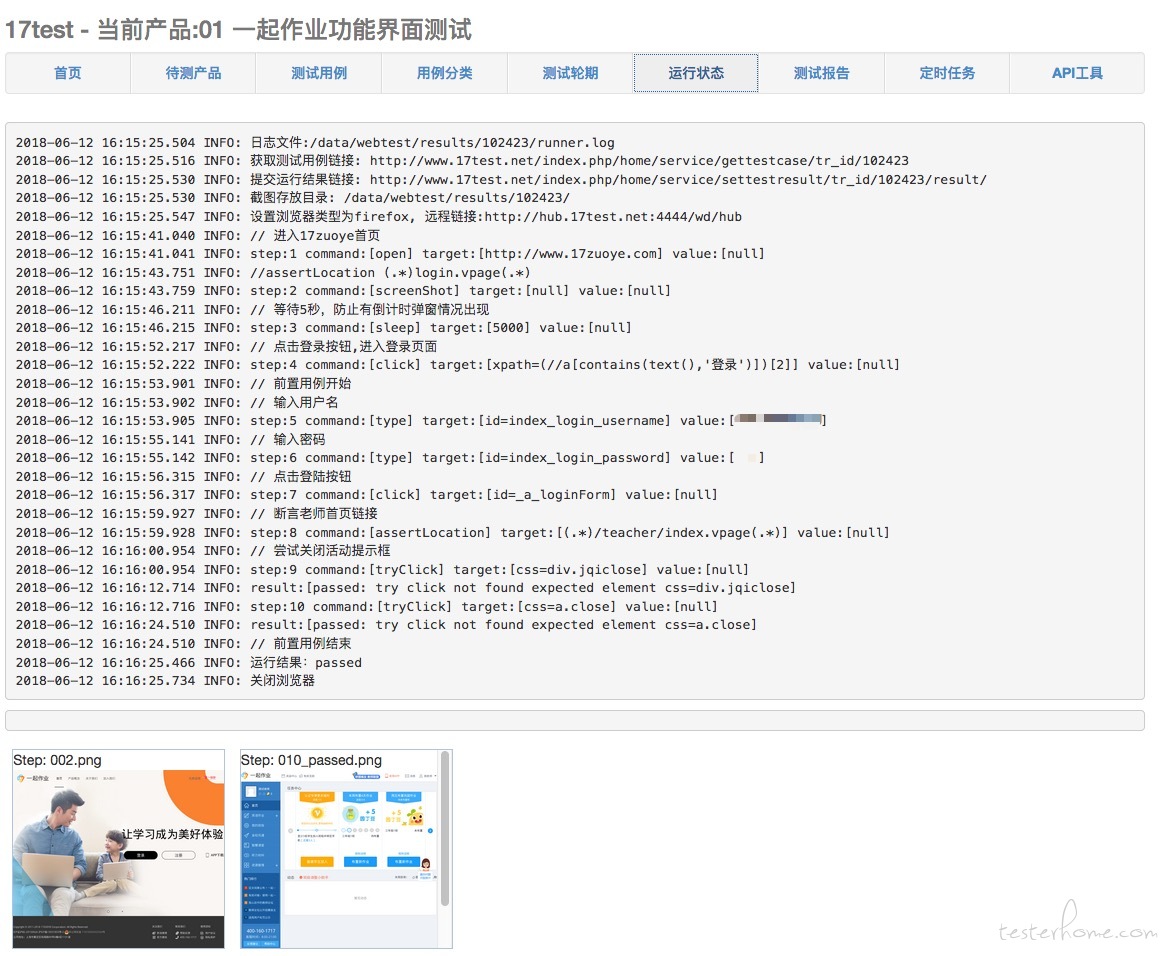Select the step:1 command:[open] log line
The image size is (1160, 956).
click(x=390, y=254)
